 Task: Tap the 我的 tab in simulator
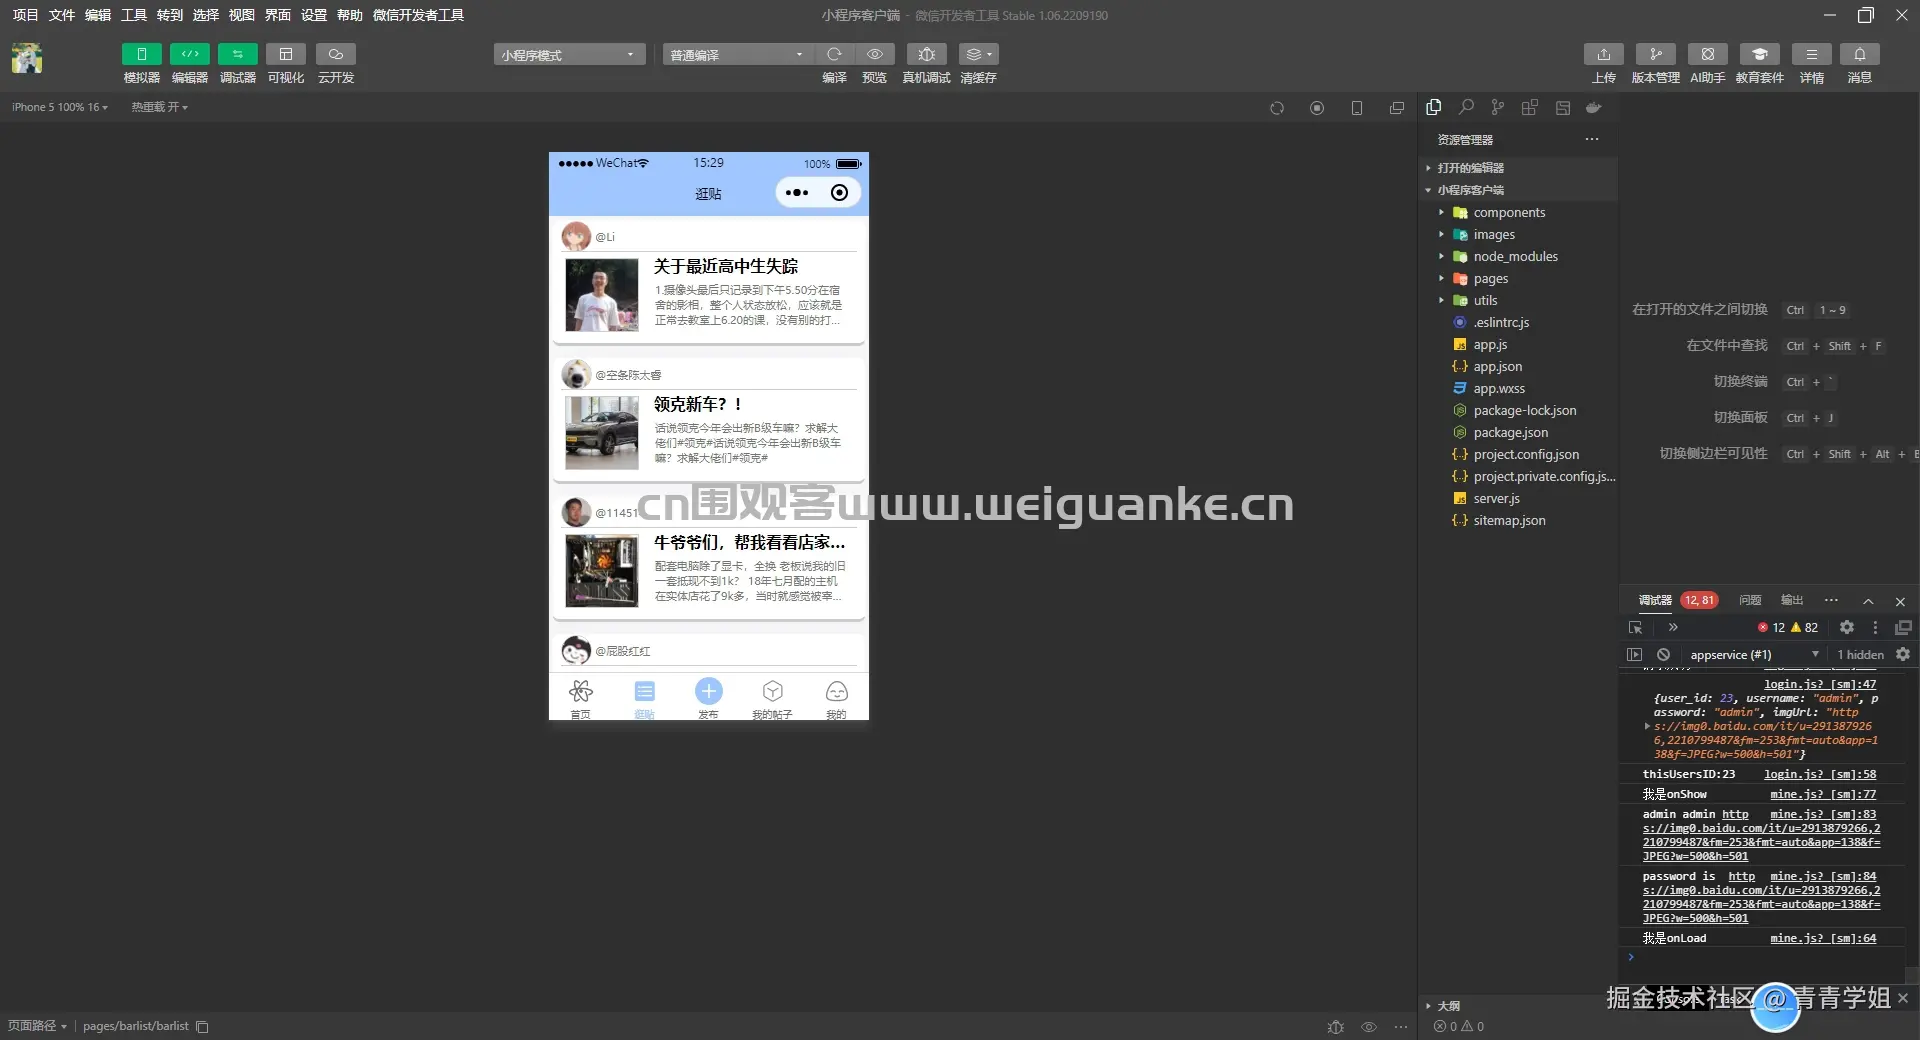(x=836, y=698)
